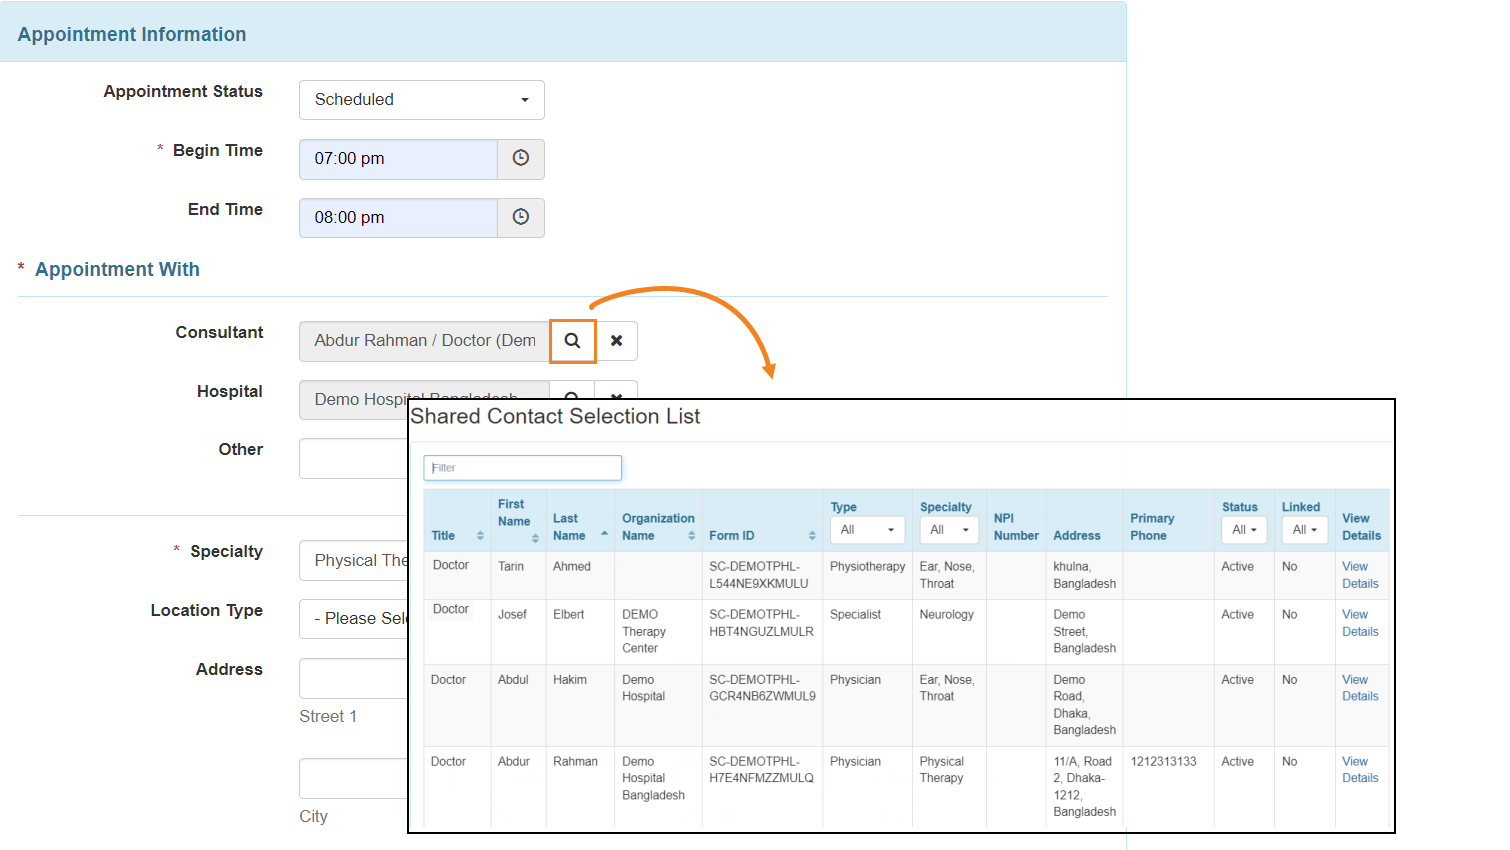
Task: Sort by Title column arrows
Action: 480,536
